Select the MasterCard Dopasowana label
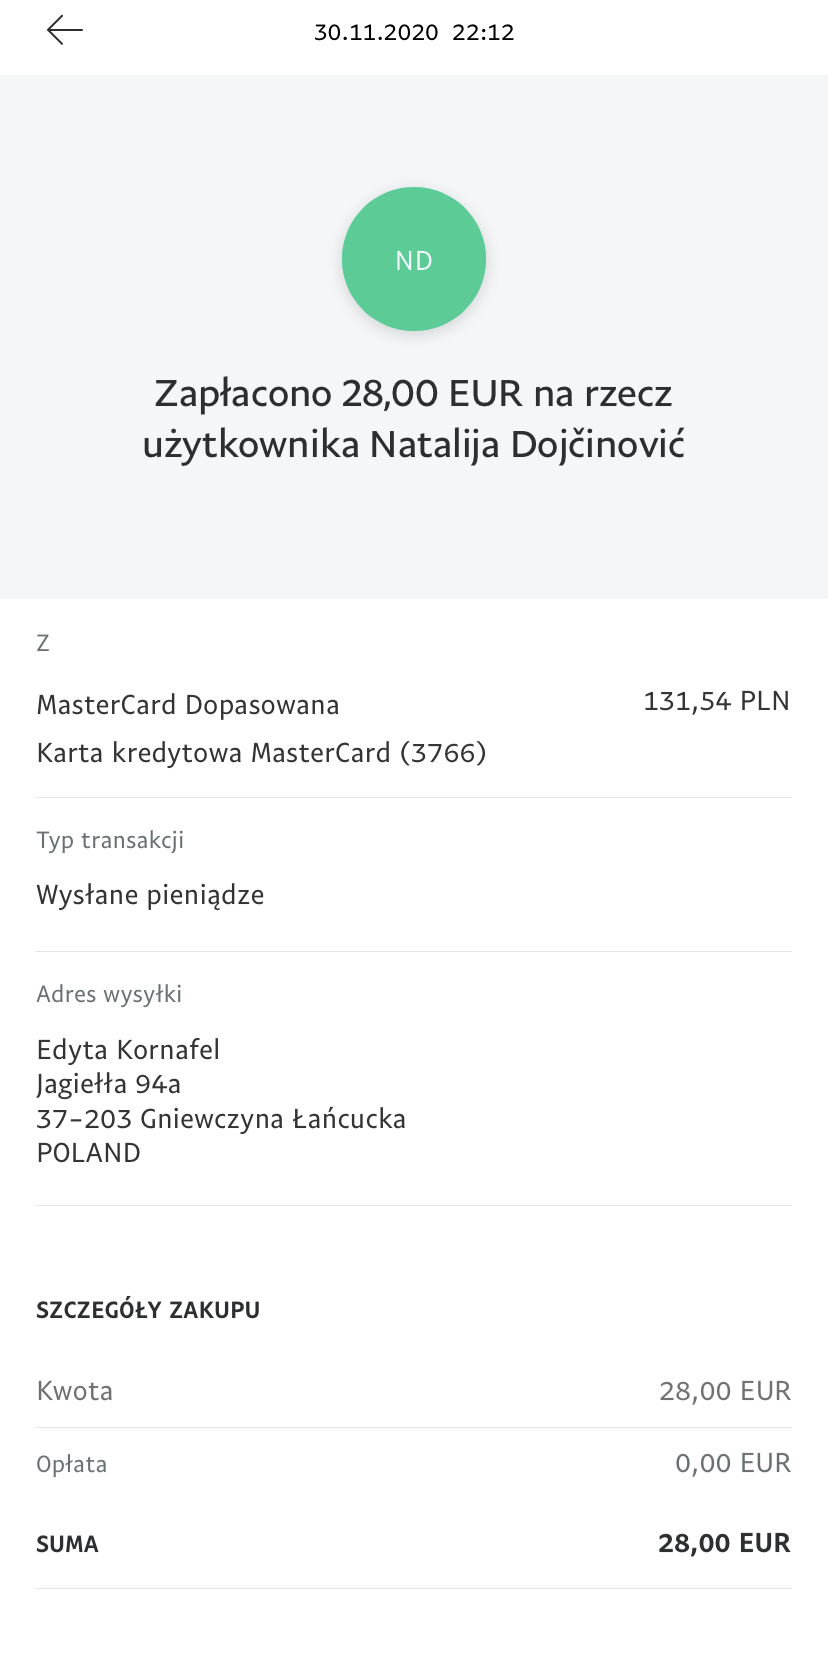 (188, 705)
